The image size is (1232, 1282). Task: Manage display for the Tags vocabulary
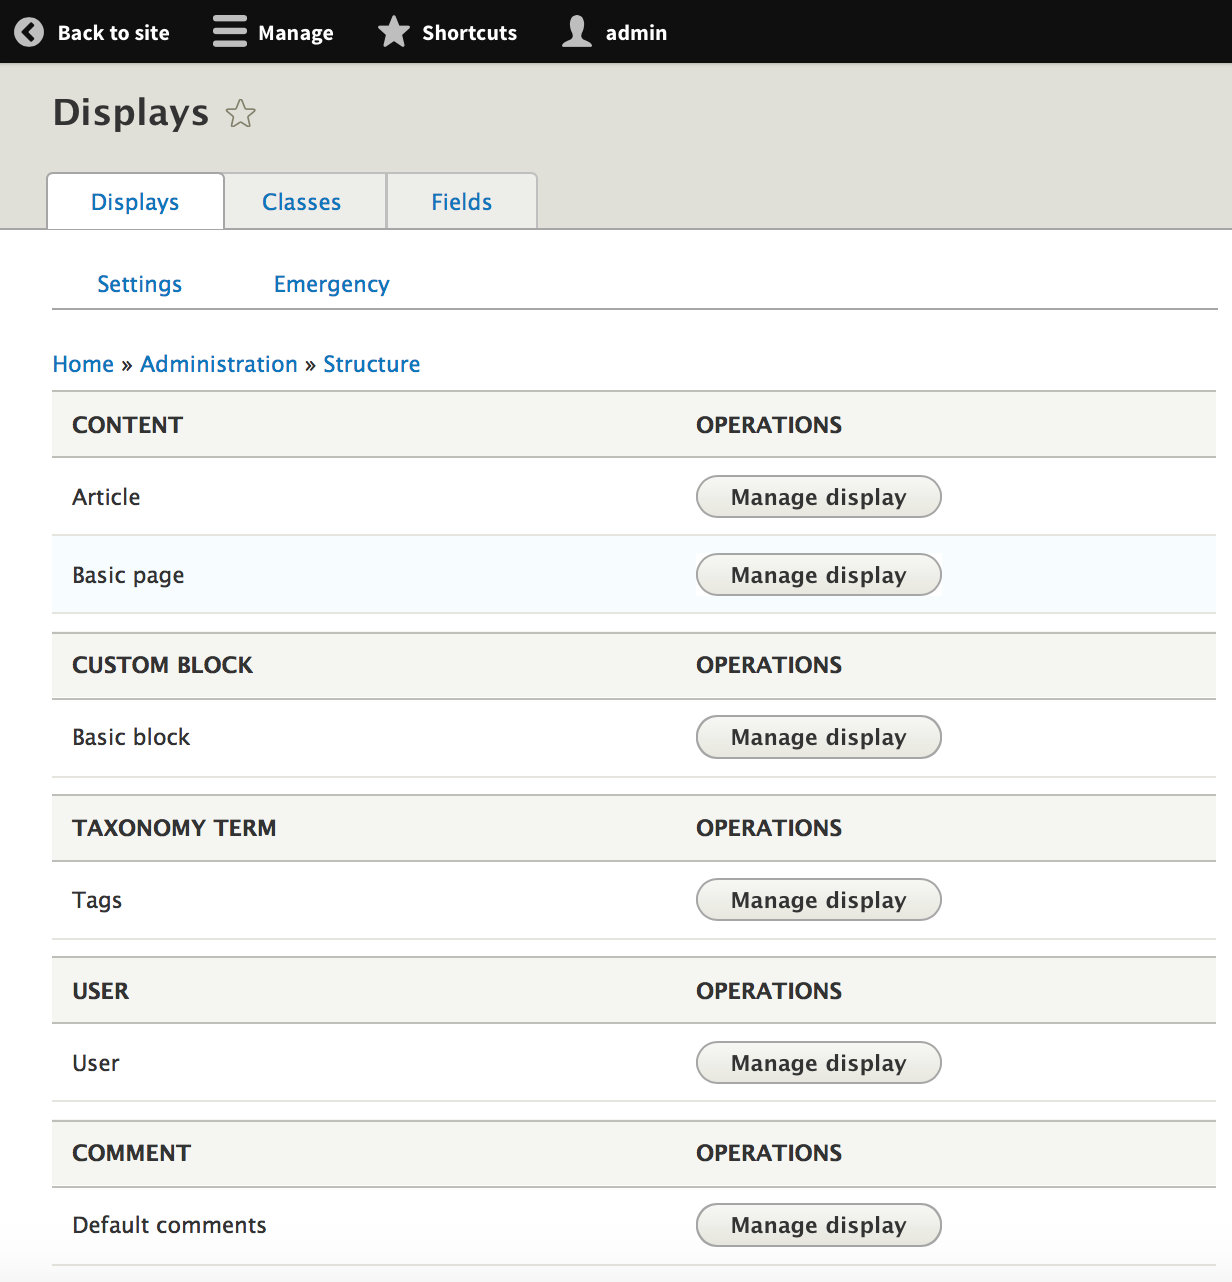point(819,900)
